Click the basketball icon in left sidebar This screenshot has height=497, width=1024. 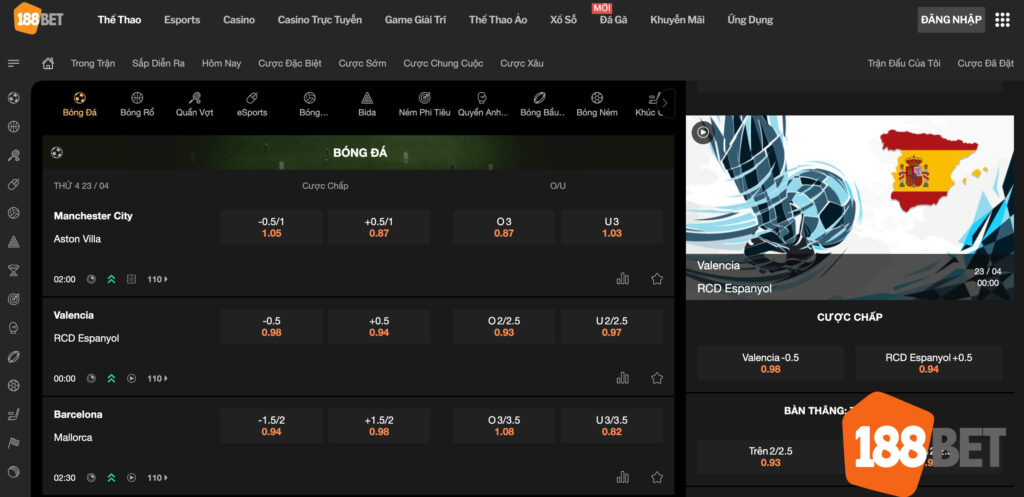[14, 127]
